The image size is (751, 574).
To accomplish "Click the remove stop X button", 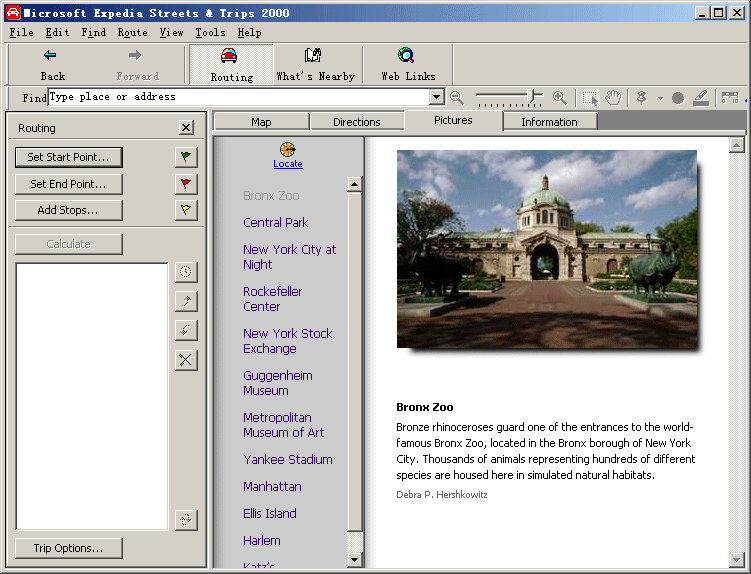I will (186, 360).
